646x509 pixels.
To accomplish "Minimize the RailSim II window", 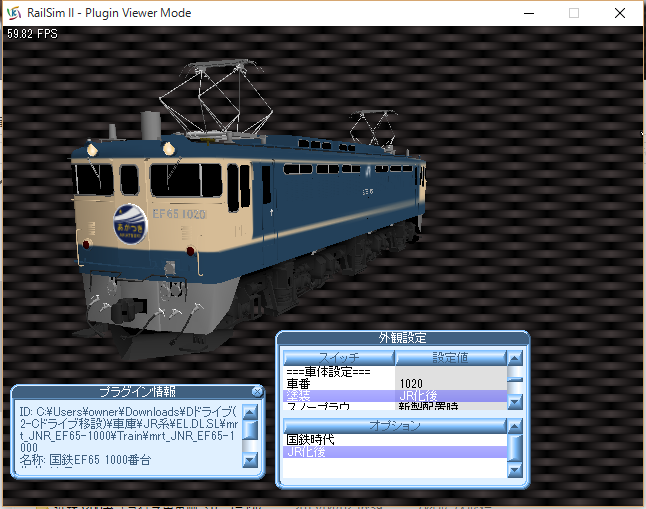I will pyautogui.click(x=529, y=13).
